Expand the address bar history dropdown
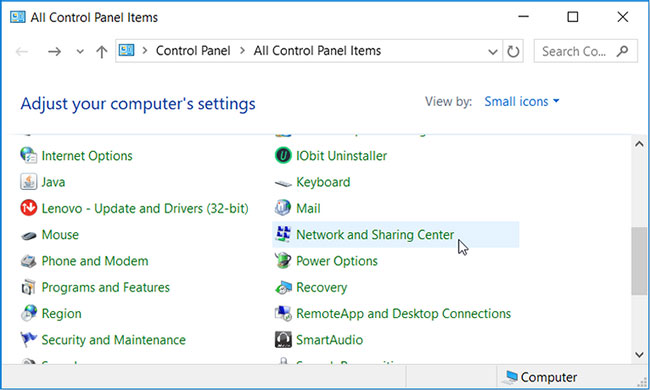Screen dimensions: 650x390 point(492,52)
